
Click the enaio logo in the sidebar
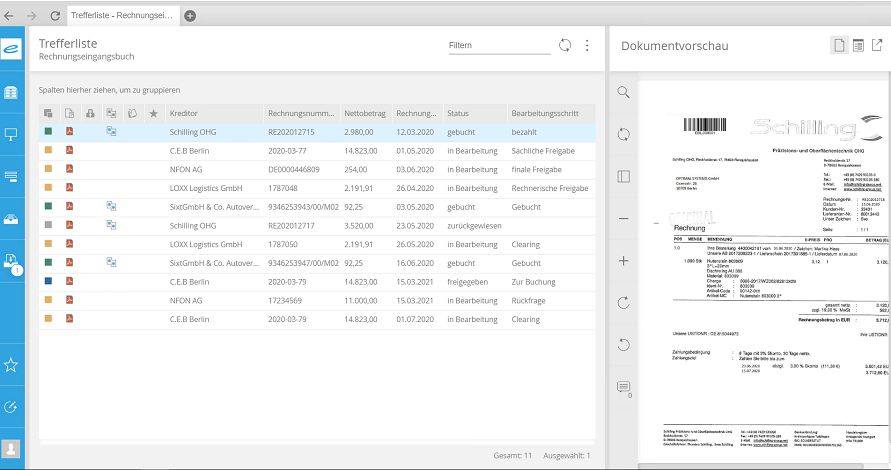tap(11, 49)
